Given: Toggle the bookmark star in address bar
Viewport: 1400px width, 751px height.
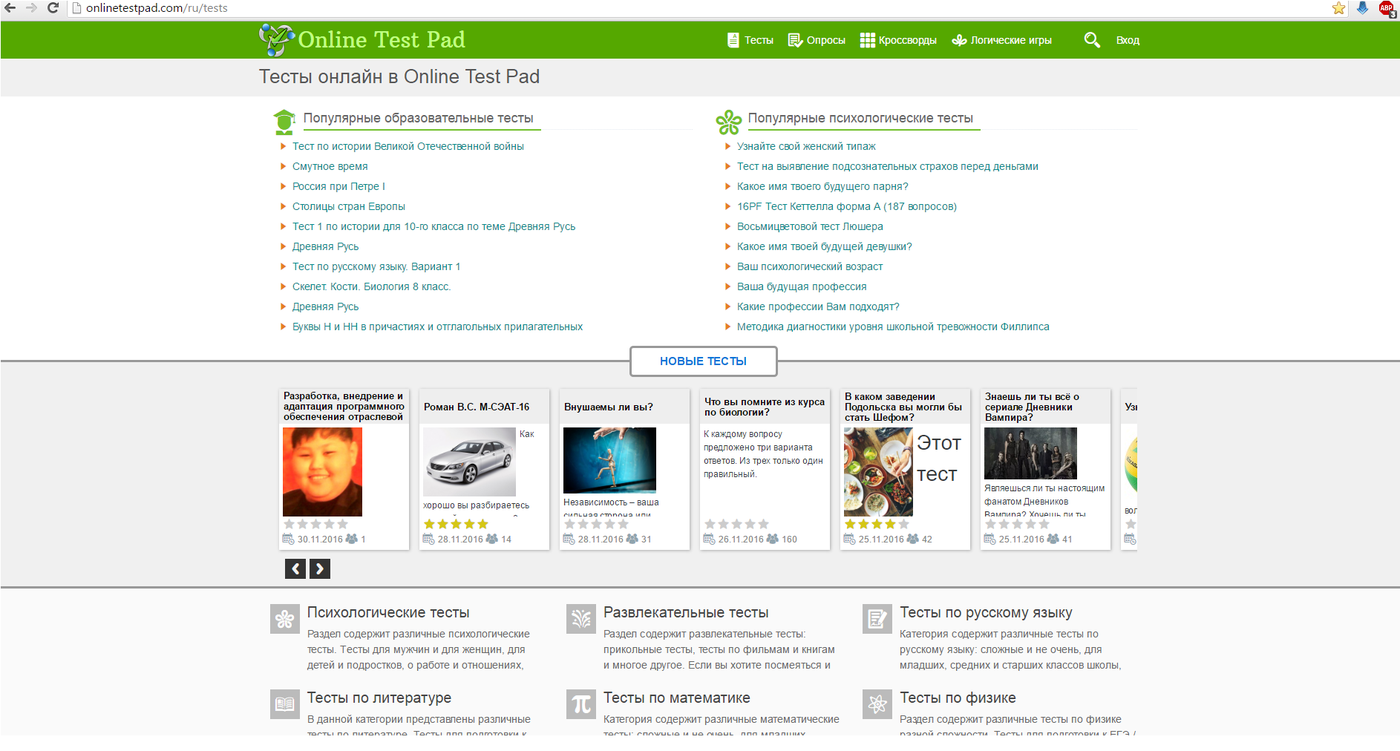Looking at the screenshot, I should point(1338,8).
